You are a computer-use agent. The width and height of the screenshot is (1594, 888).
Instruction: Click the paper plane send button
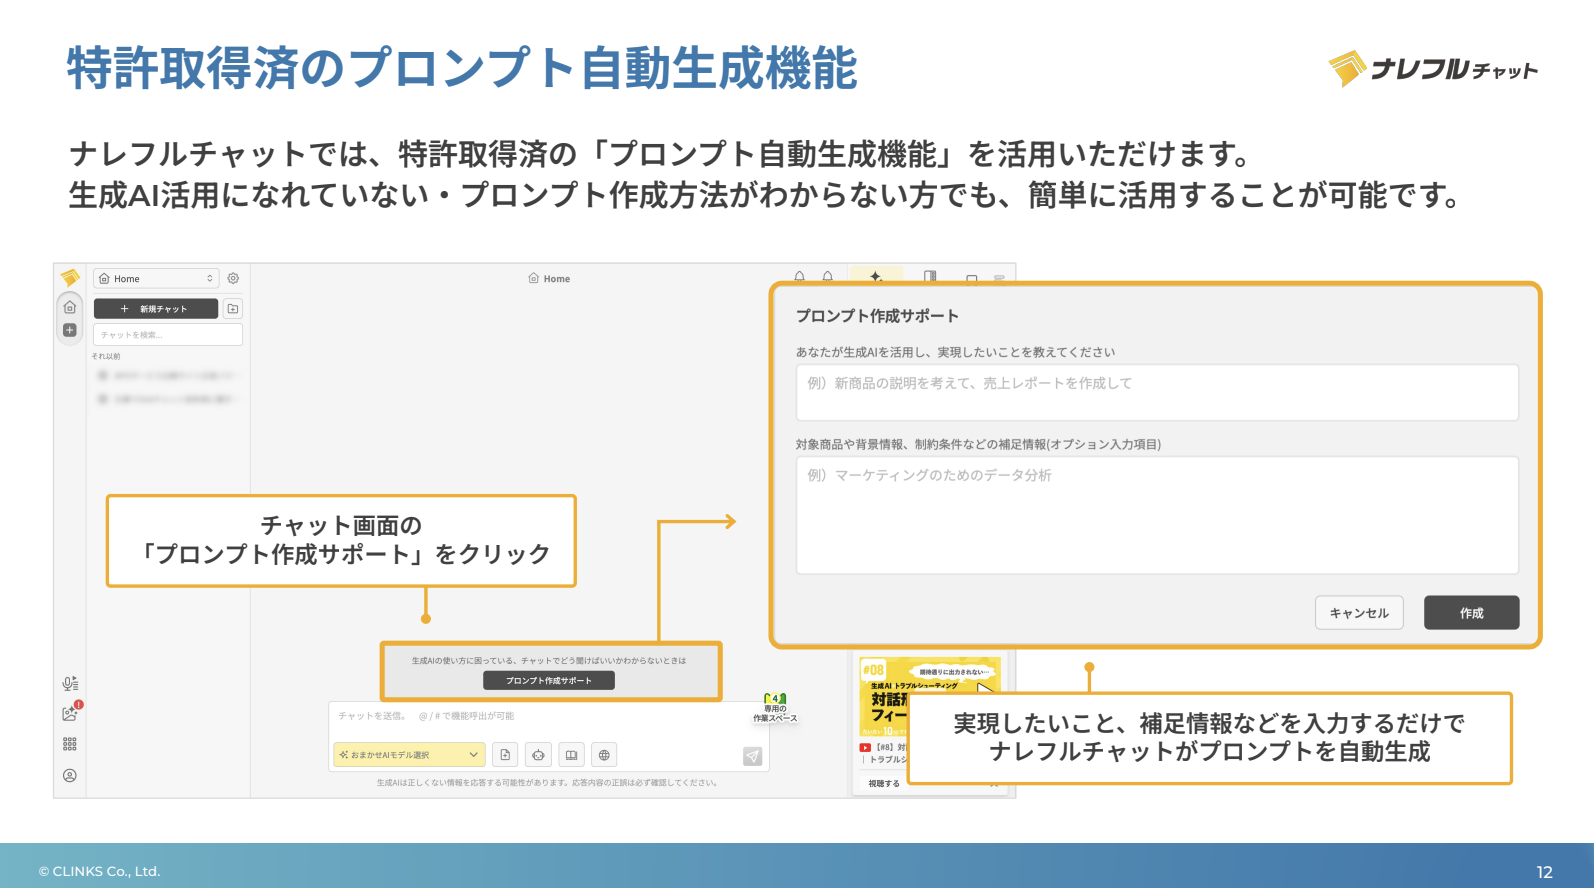point(752,756)
